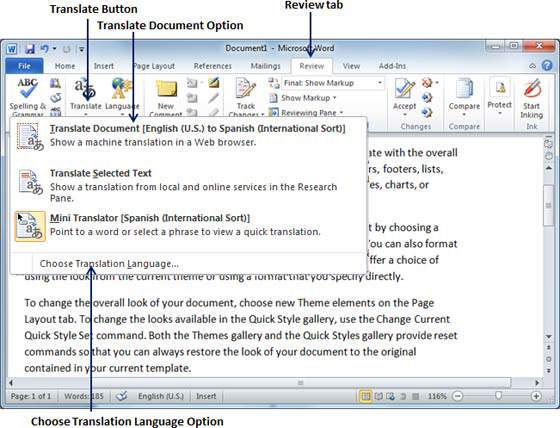
Task: Click the Compare documents icon
Action: point(464,89)
